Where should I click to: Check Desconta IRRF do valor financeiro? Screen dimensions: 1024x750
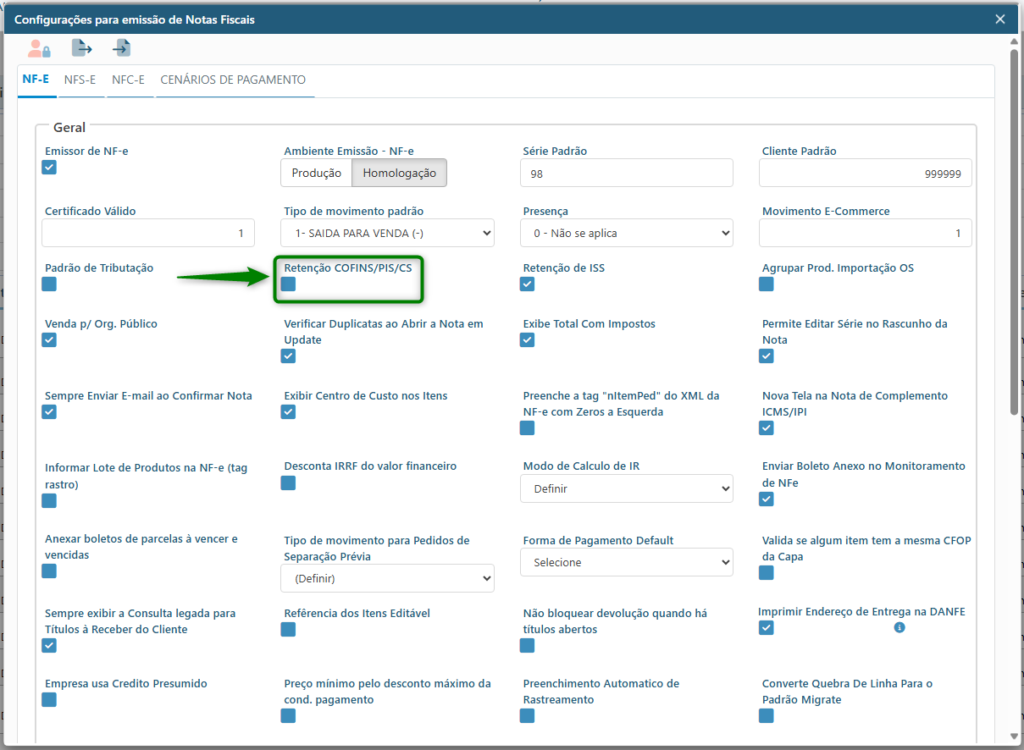coord(288,483)
